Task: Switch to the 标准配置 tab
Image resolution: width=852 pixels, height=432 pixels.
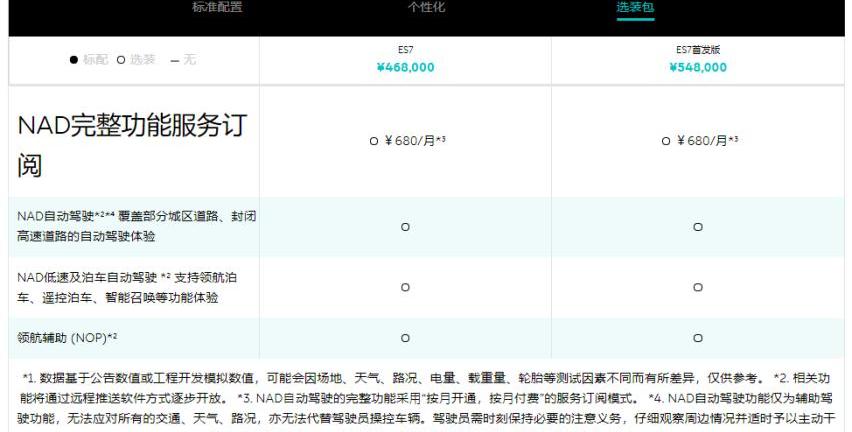Action: click(217, 7)
